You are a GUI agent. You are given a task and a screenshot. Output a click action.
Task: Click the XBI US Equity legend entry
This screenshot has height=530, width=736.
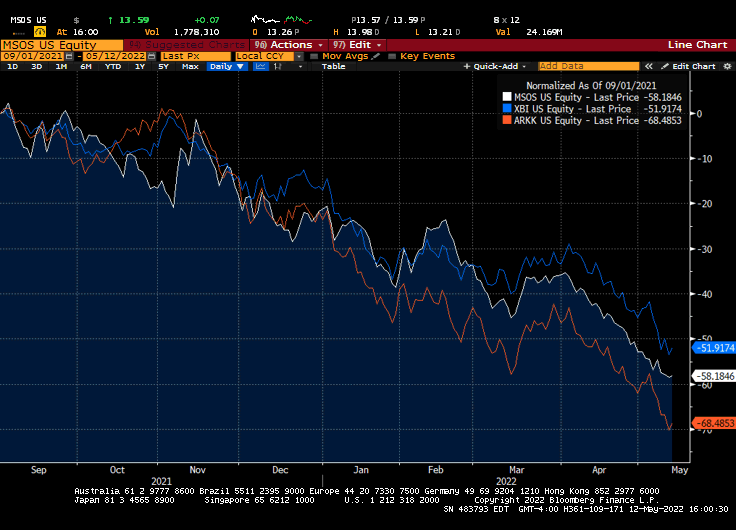(x=592, y=108)
